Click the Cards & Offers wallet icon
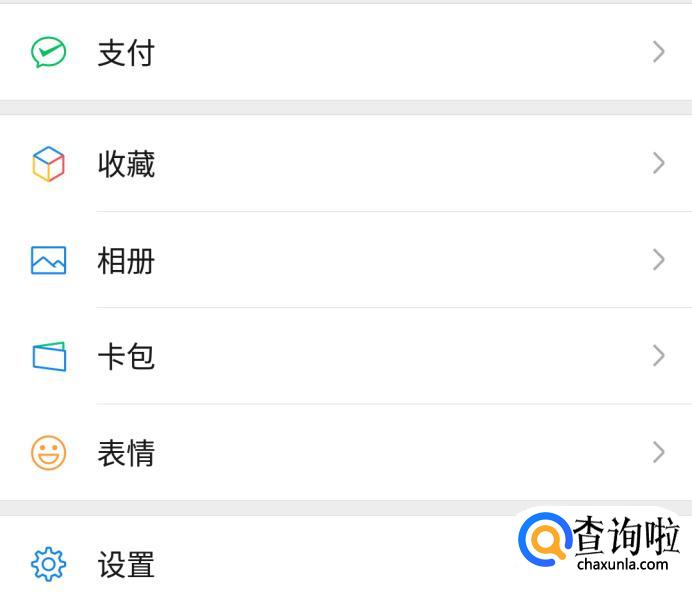This screenshot has width=692, height=595. [x=48, y=357]
